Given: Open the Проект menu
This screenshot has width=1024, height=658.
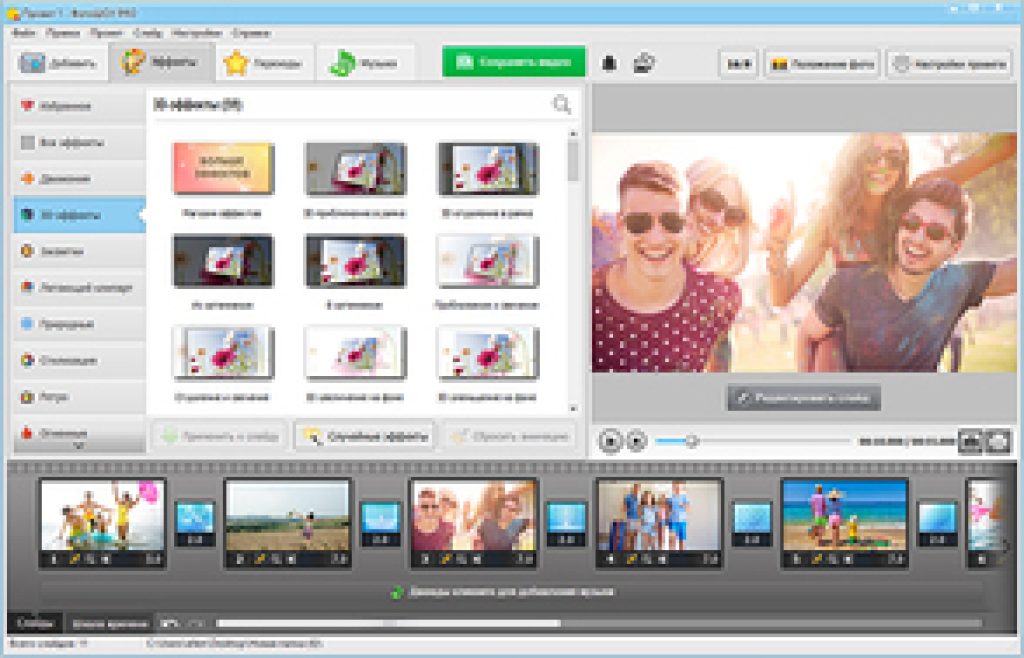Looking at the screenshot, I should (x=106, y=33).
